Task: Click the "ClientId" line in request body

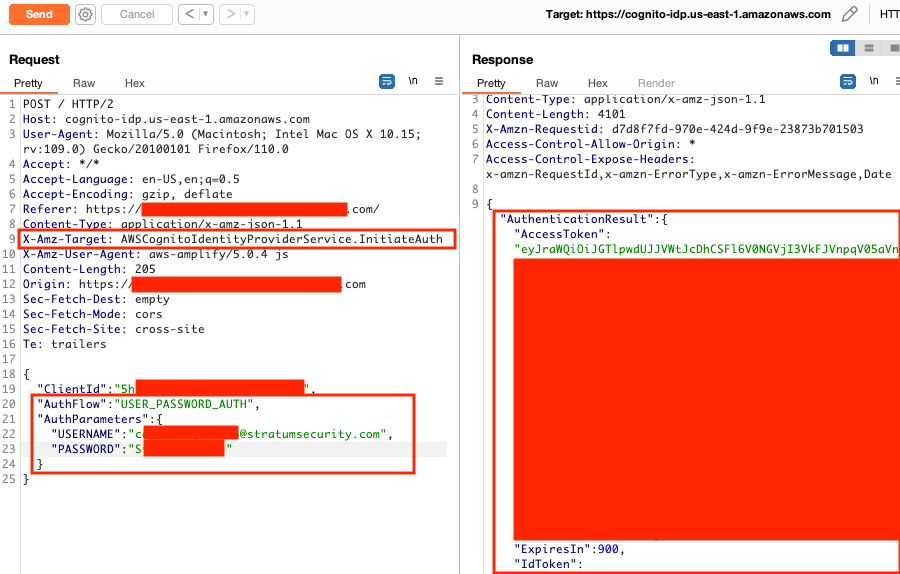Action: [x=177, y=389]
